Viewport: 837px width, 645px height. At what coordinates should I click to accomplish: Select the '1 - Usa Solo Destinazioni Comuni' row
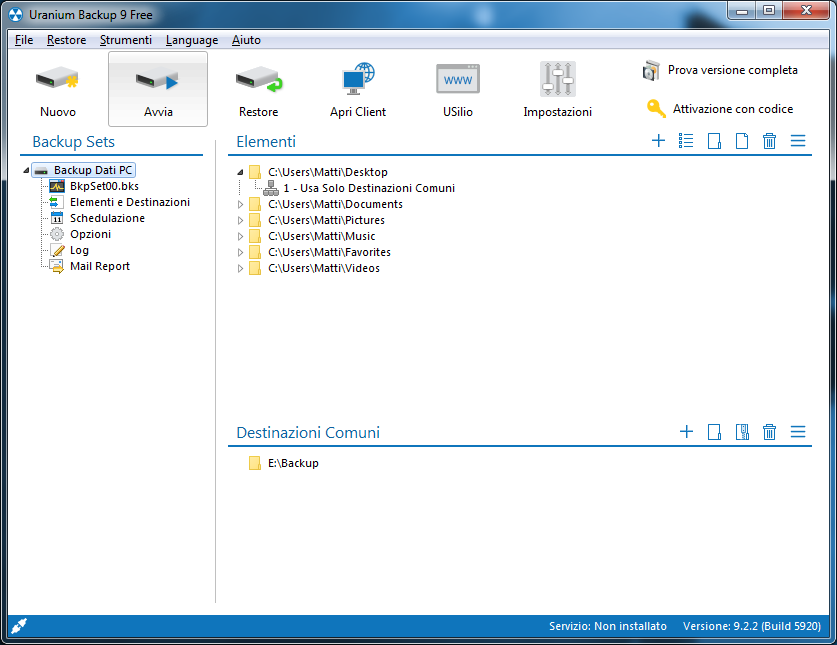pos(369,188)
